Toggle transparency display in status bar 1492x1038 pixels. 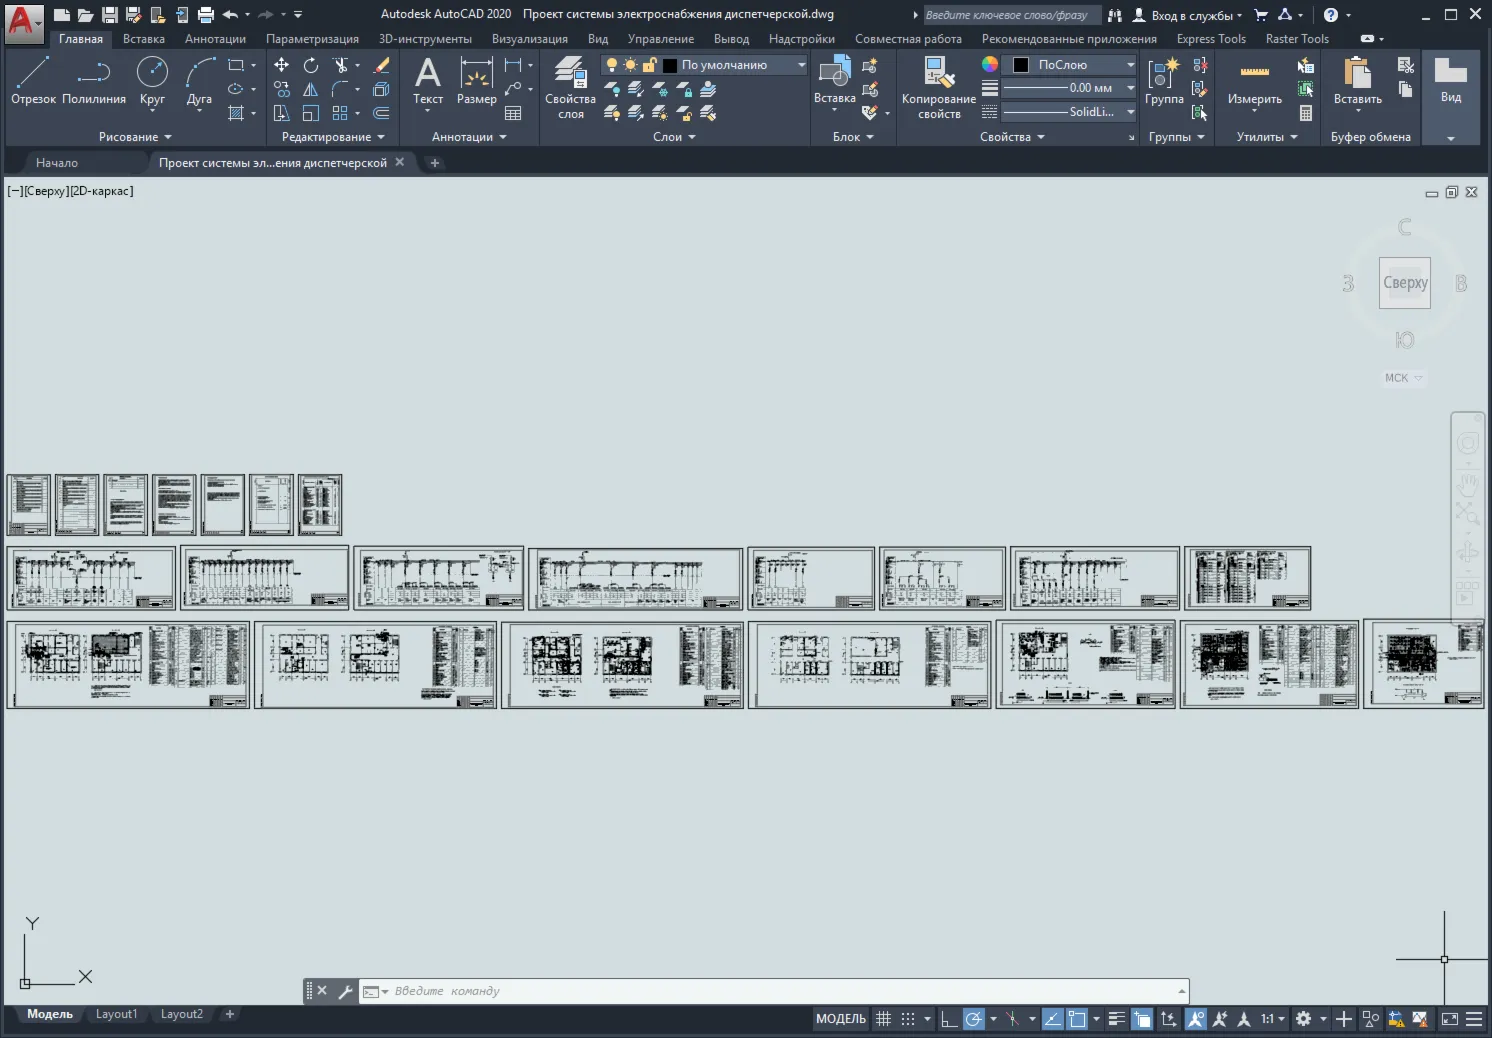point(1142,1019)
